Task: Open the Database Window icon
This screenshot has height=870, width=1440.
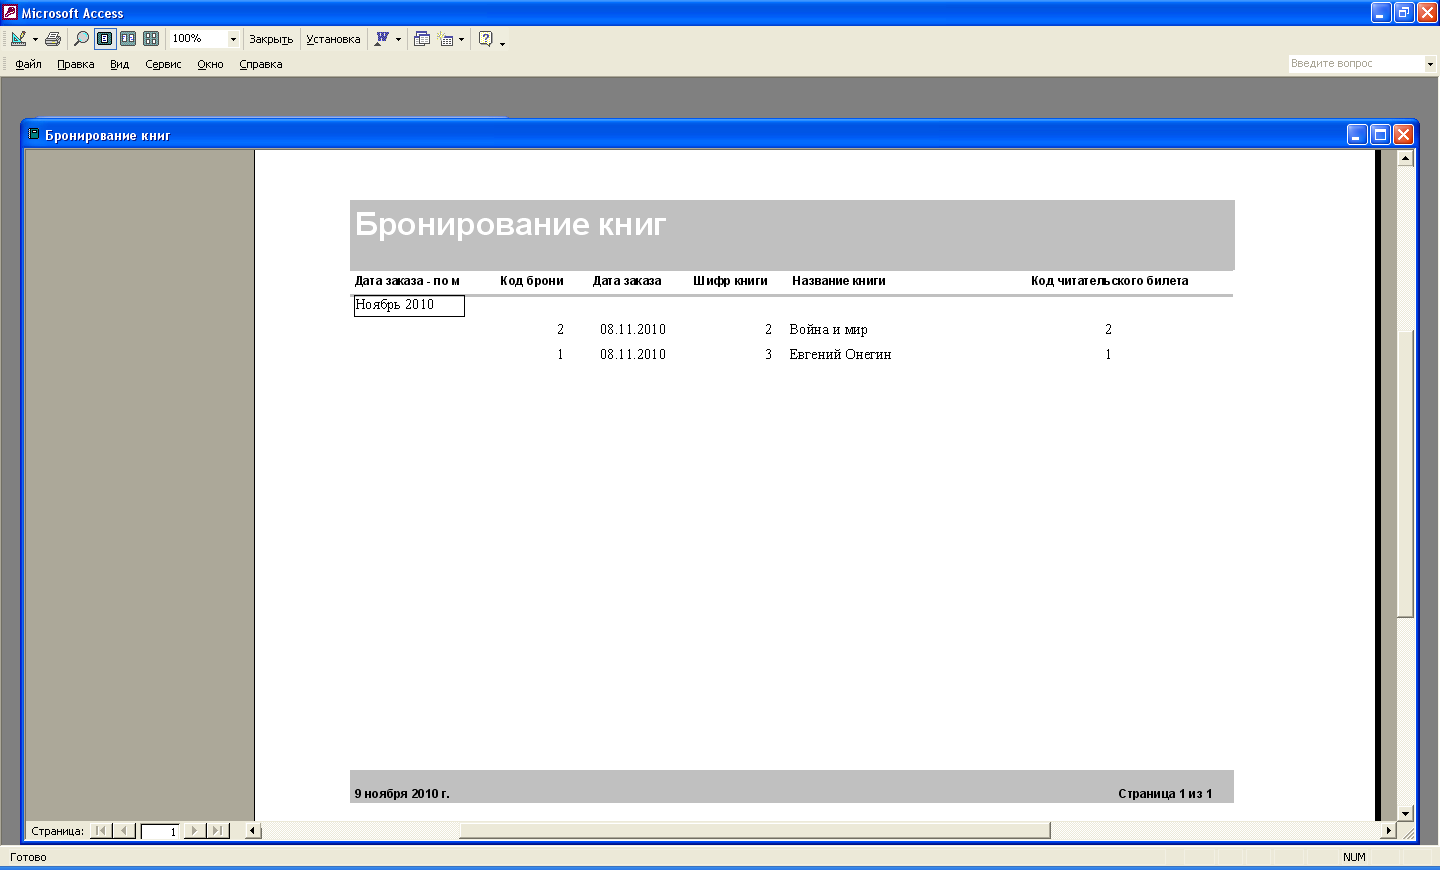Action: point(422,39)
